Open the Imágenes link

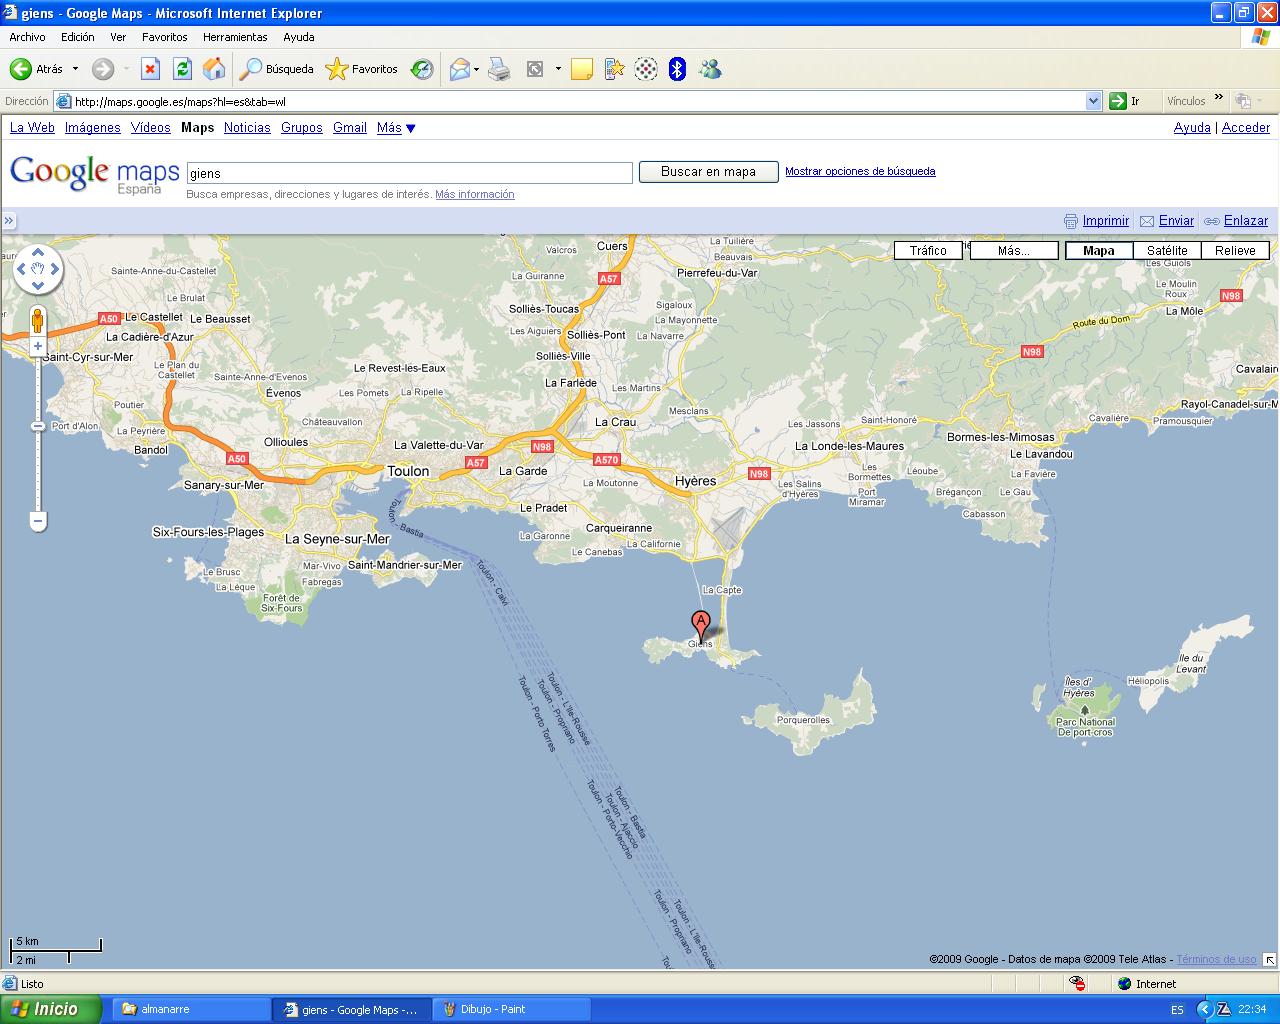(92, 128)
